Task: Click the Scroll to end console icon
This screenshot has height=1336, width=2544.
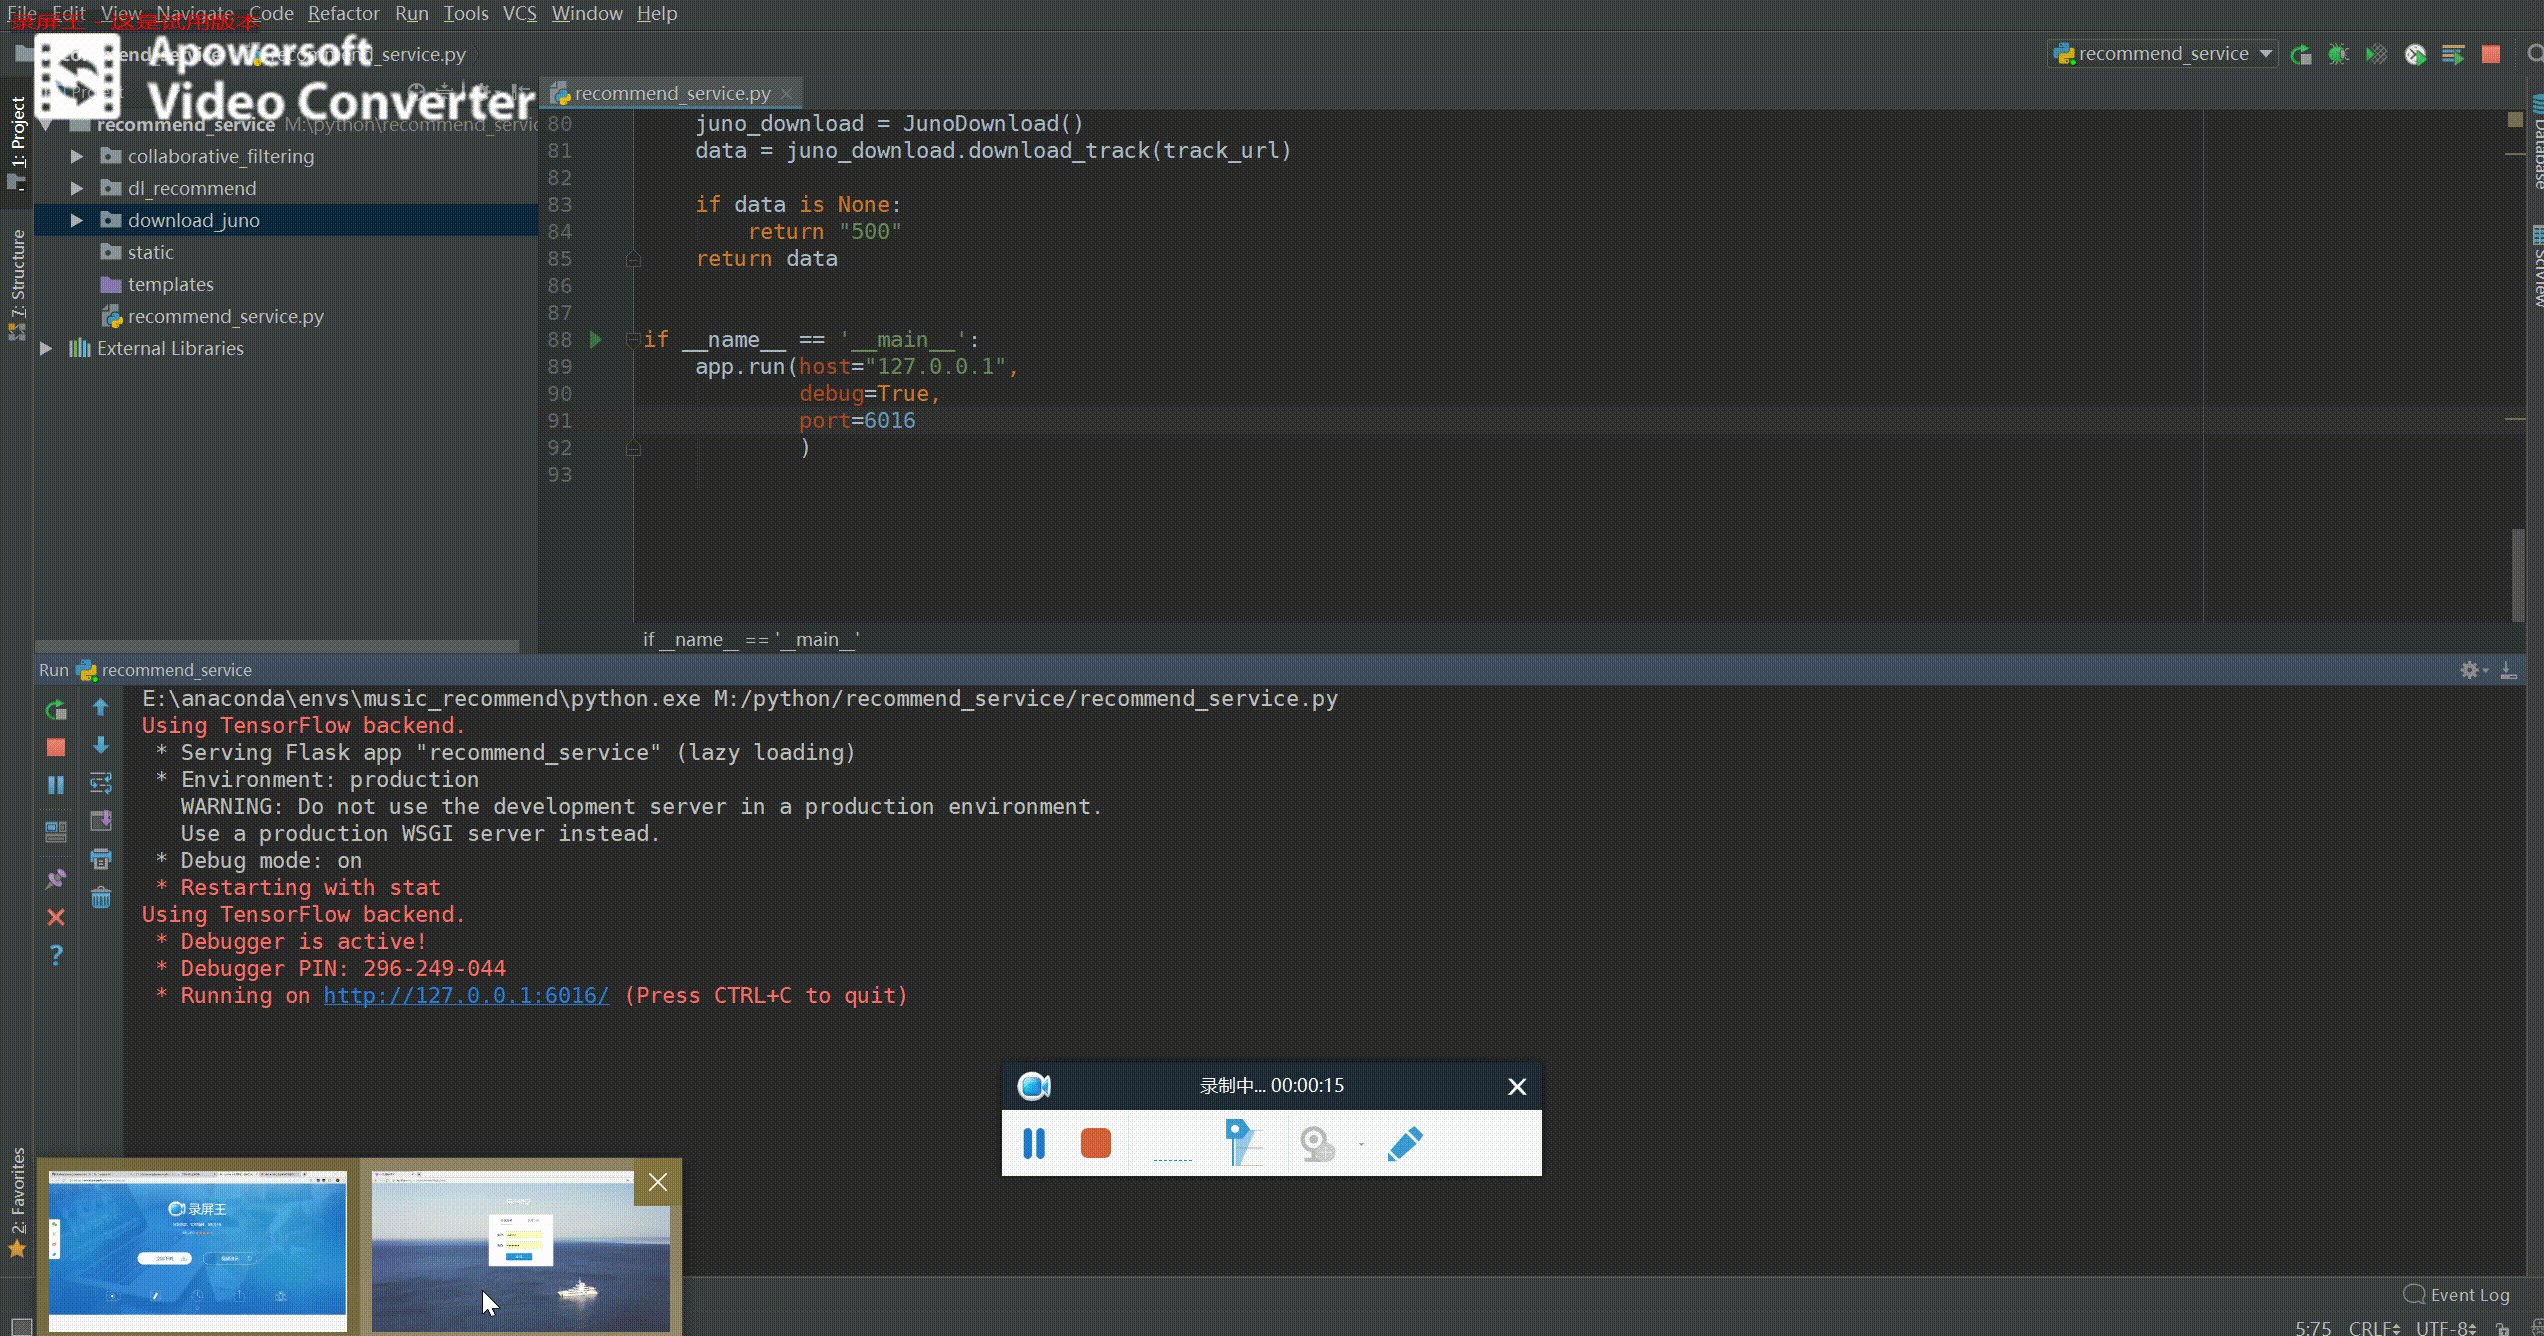Action: 101,821
